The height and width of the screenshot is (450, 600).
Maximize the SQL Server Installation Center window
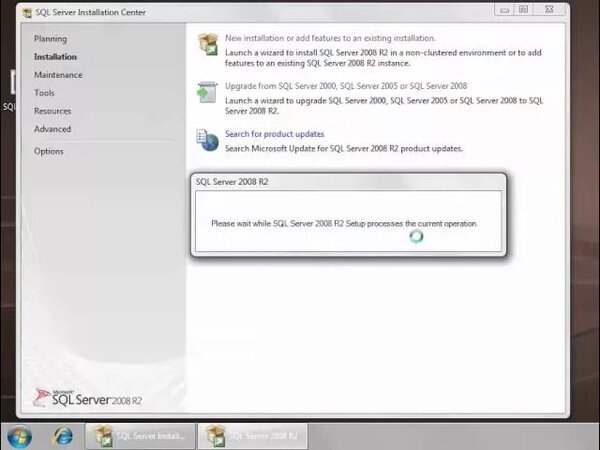(x=523, y=10)
